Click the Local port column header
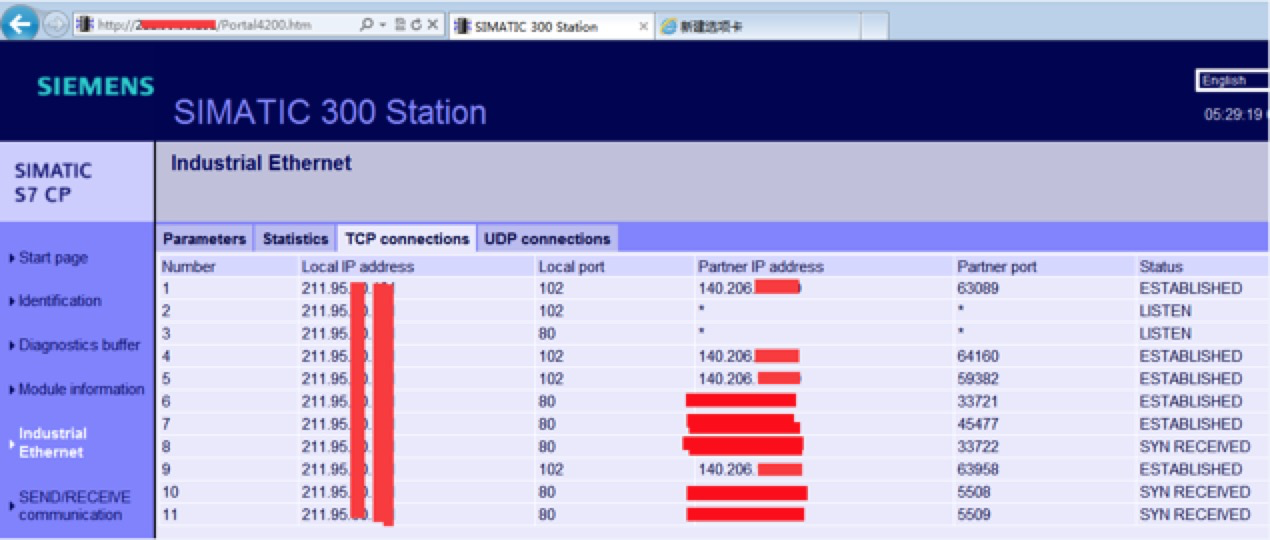 pyautogui.click(x=572, y=267)
